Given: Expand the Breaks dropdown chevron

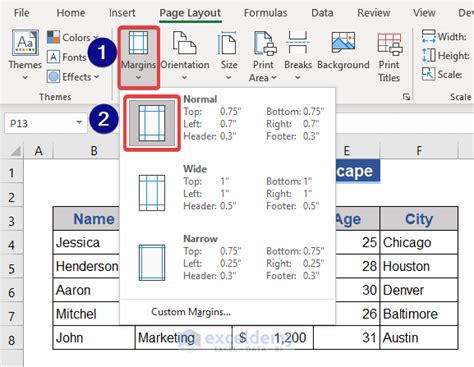Looking at the screenshot, I should [298, 78].
